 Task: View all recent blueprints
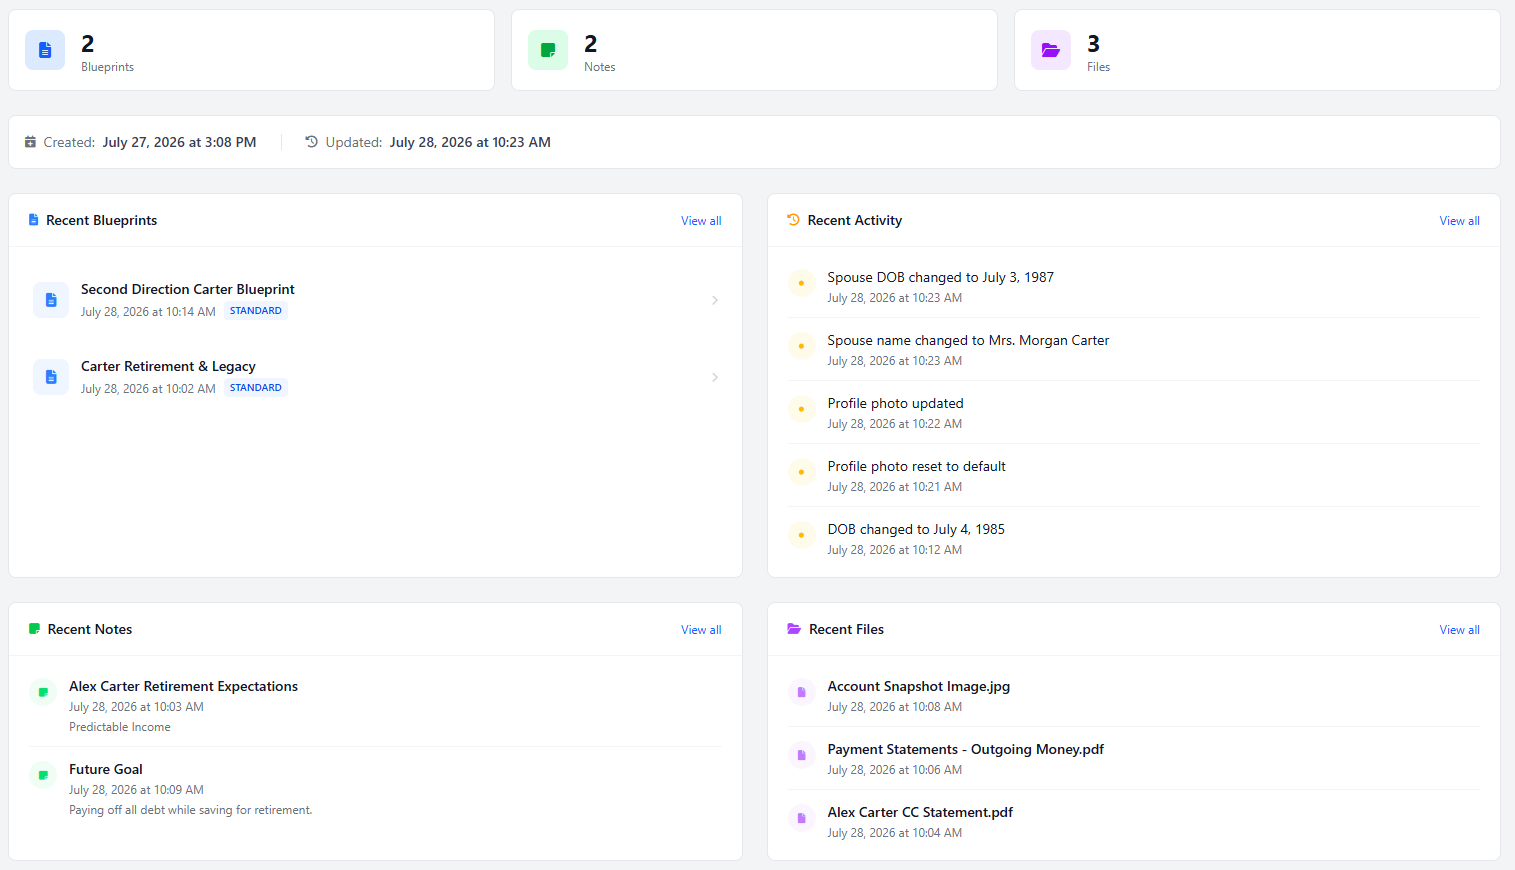(701, 221)
